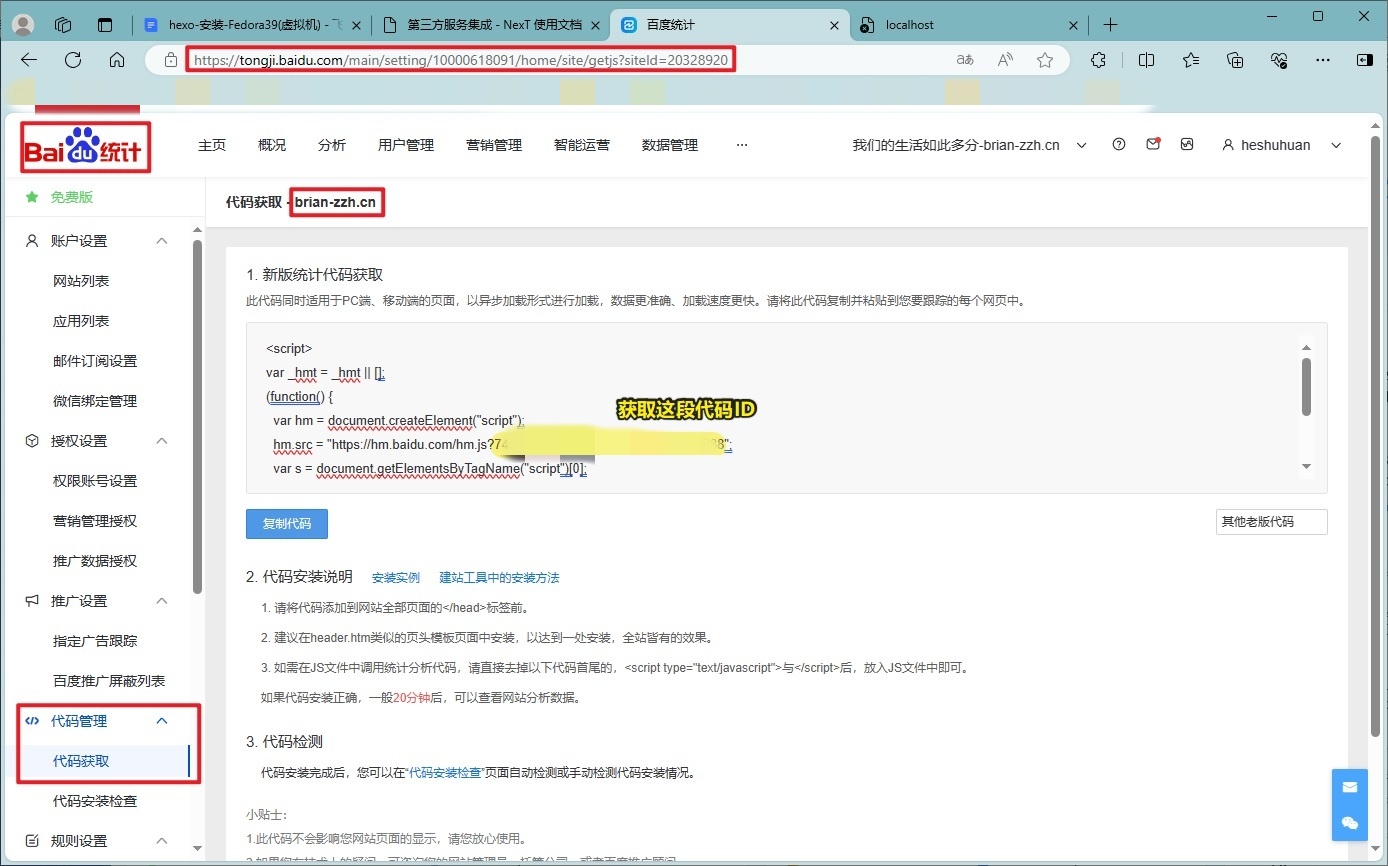Toggle split screen view icon
This screenshot has height=866, width=1388.
click(x=1146, y=60)
